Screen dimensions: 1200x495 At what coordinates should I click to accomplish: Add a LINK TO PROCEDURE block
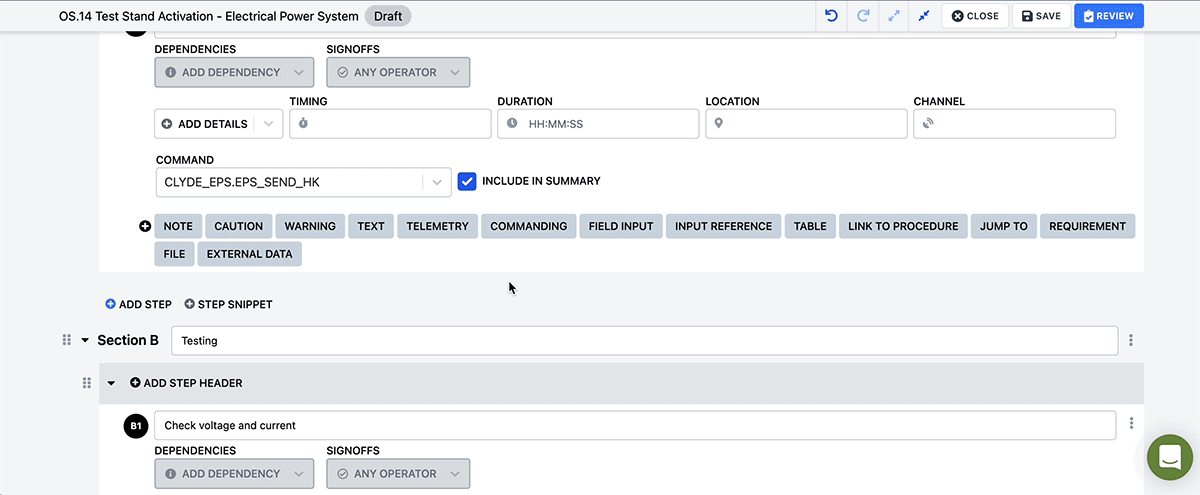(903, 226)
